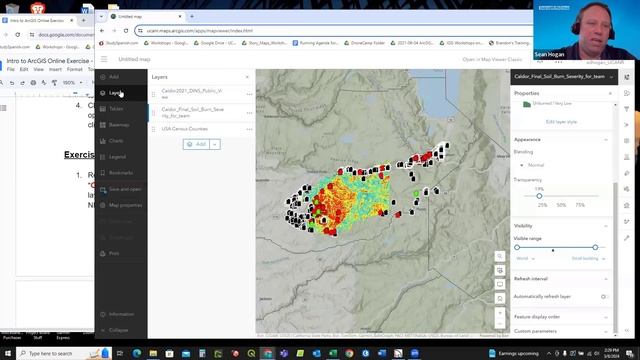Expand Custom parameters section
Screen dimensions: 640x360
(606, 331)
